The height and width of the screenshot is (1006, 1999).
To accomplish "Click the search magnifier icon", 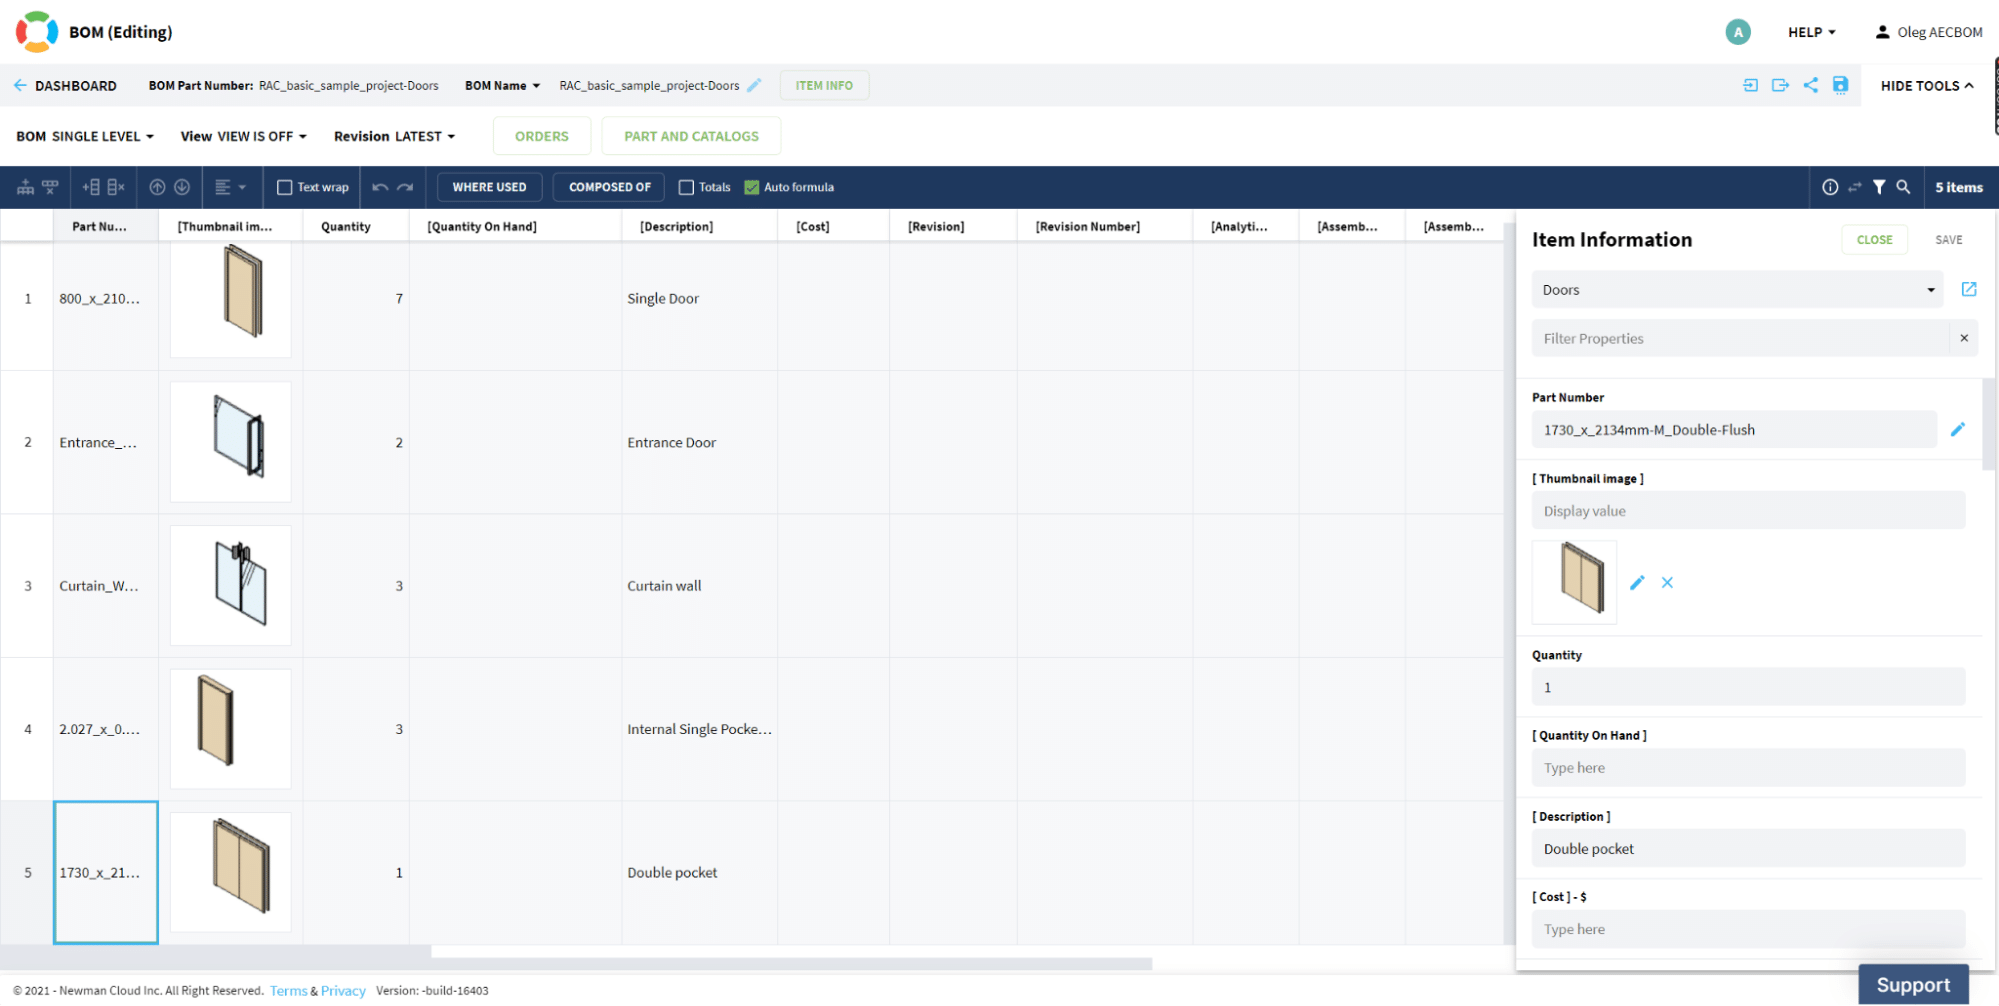I will pyautogui.click(x=1903, y=187).
